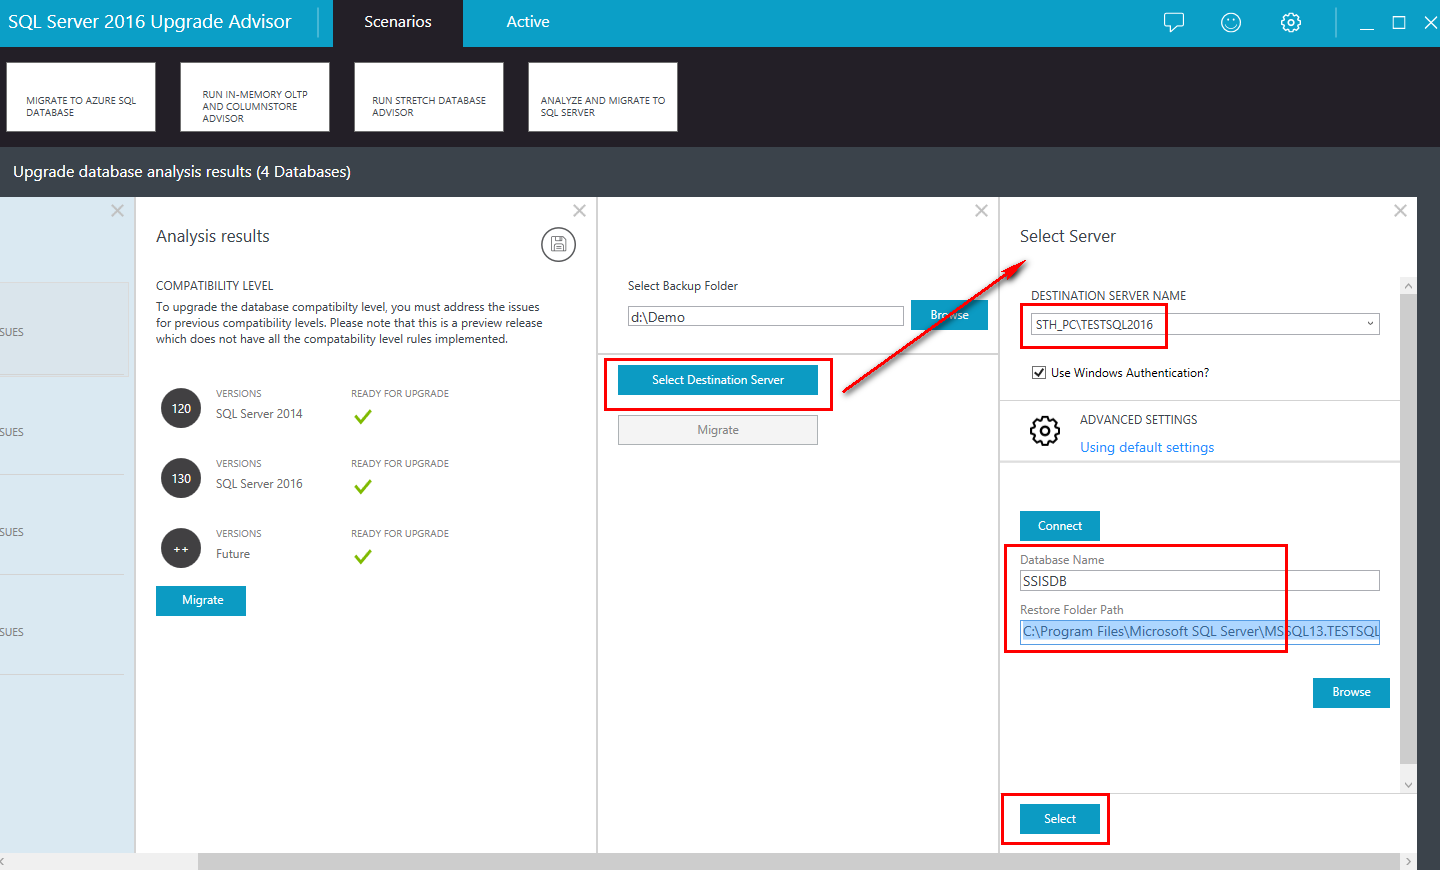Click the 120 compatibility level badge
This screenshot has height=870, width=1440.
click(181, 408)
